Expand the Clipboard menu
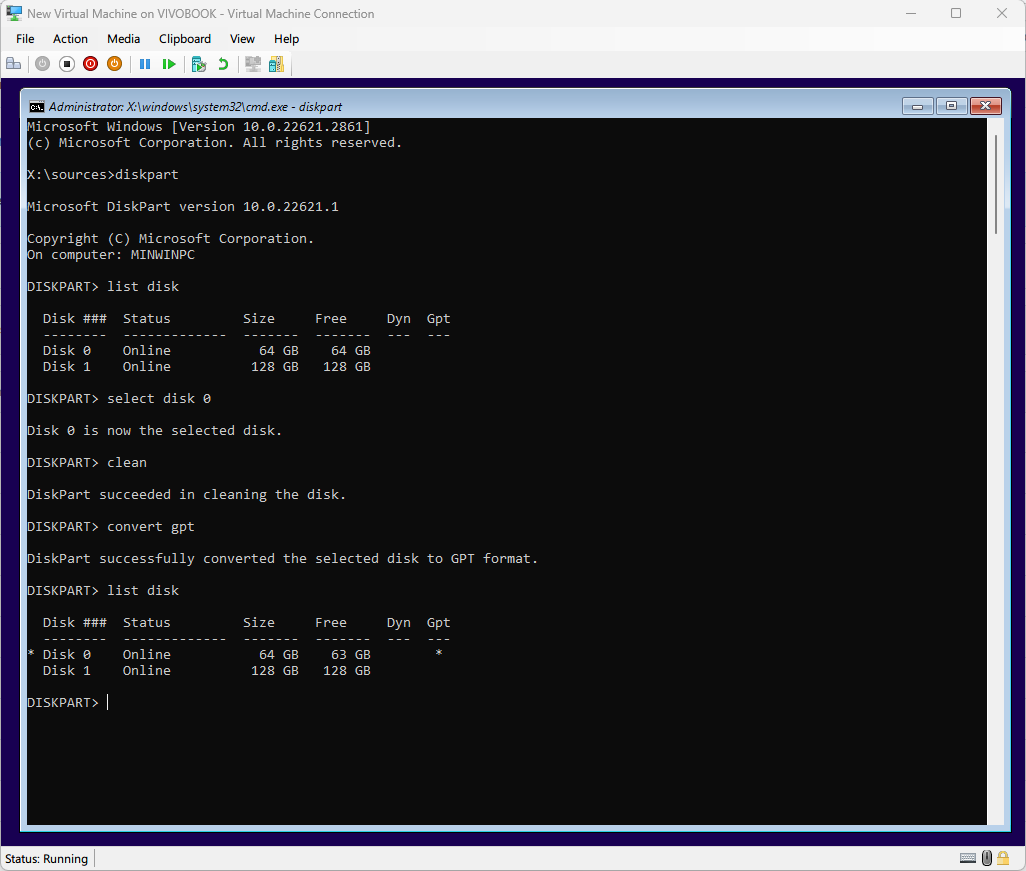1026x871 pixels. [x=185, y=39]
